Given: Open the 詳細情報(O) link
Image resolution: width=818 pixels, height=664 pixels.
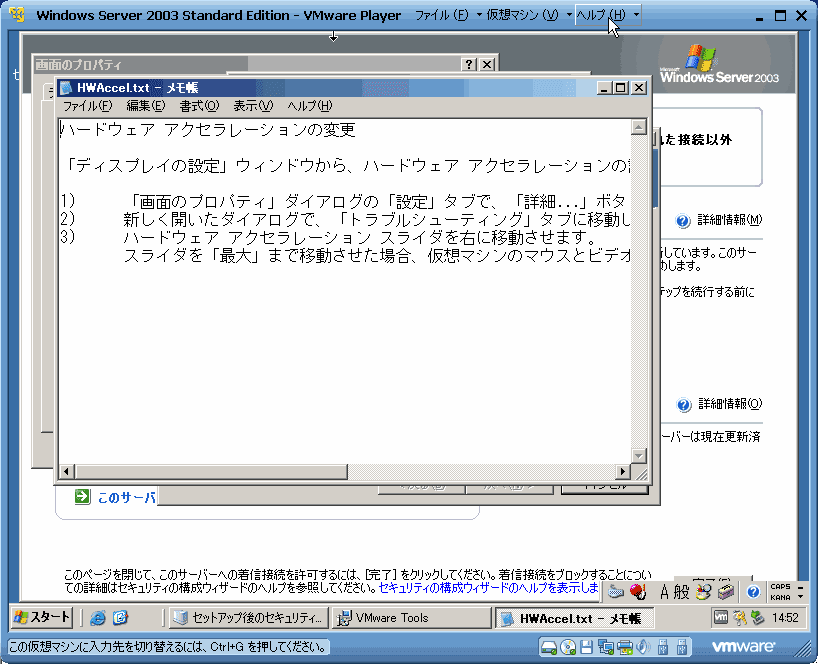Looking at the screenshot, I should click(730, 404).
